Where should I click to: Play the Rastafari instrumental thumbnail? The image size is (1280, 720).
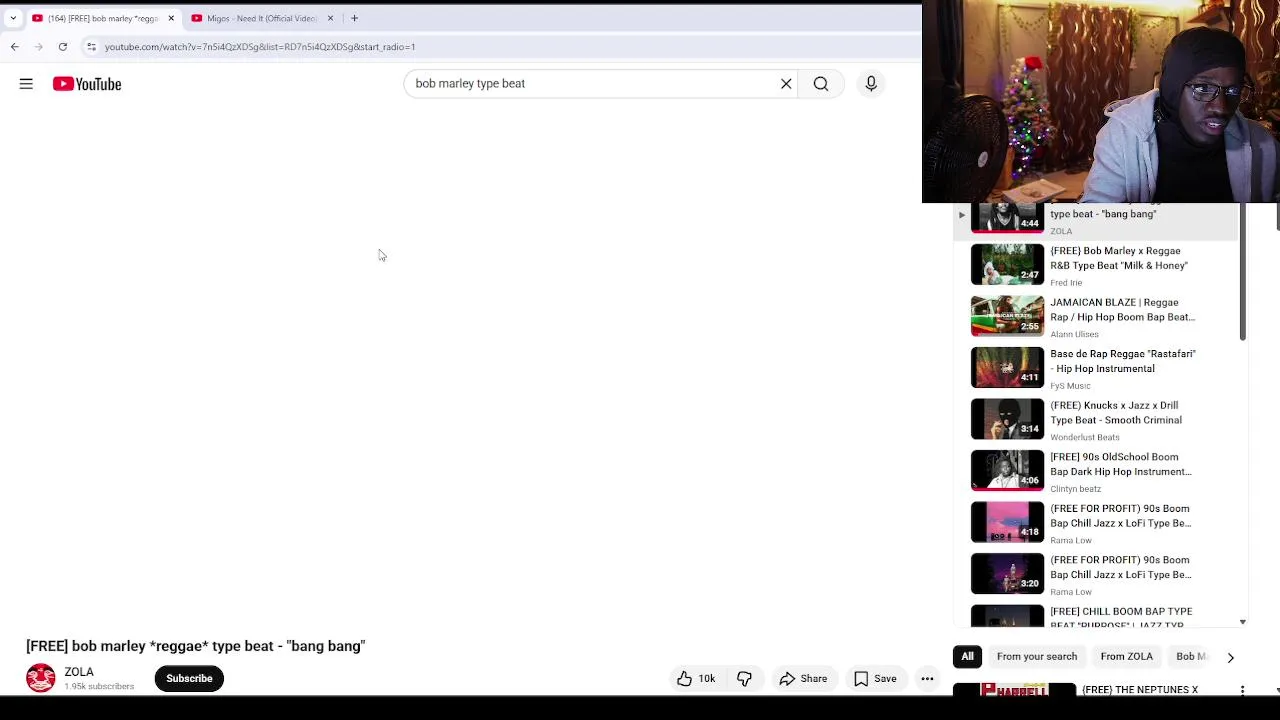point(1007,367)
